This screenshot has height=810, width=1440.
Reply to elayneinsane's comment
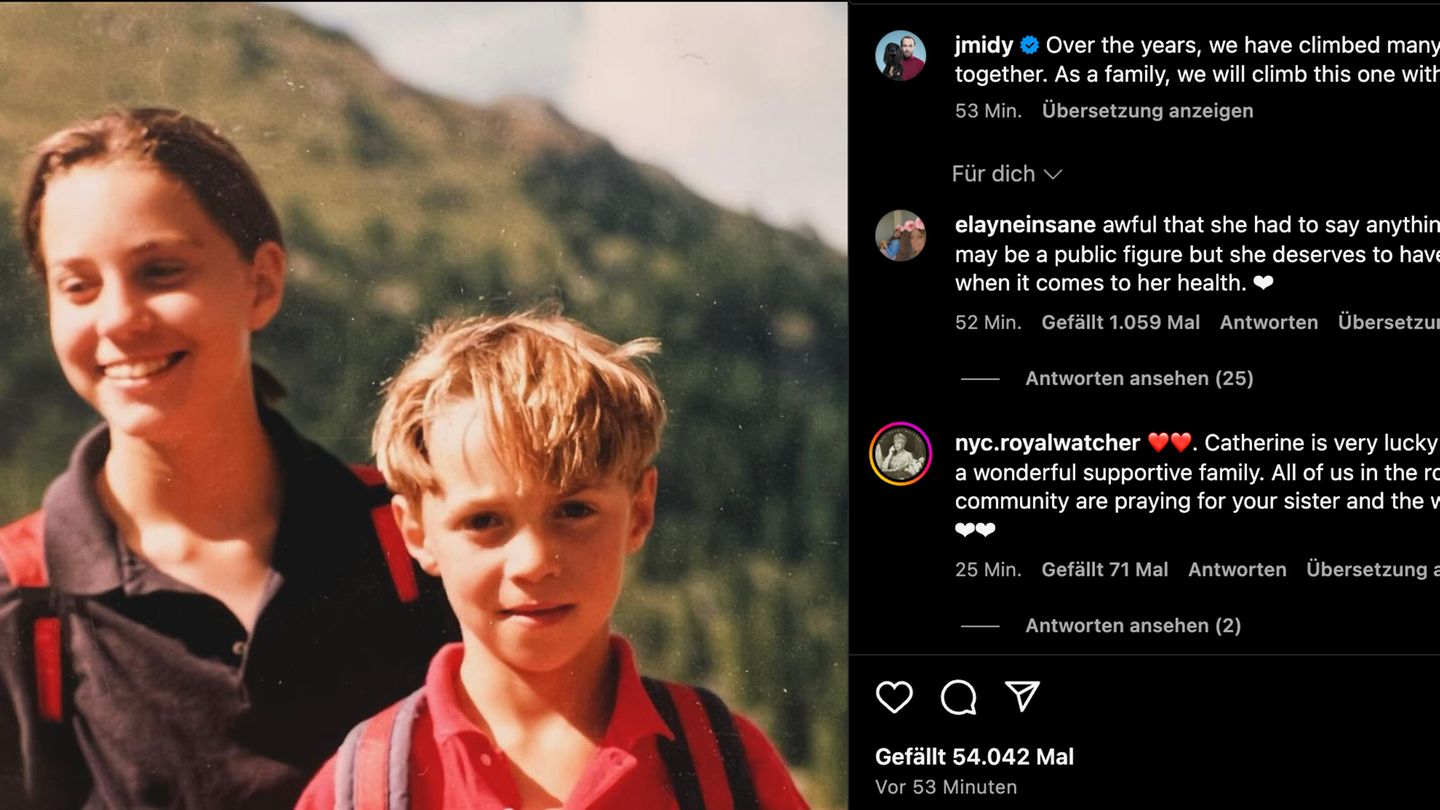click(x=1268, y=322)
